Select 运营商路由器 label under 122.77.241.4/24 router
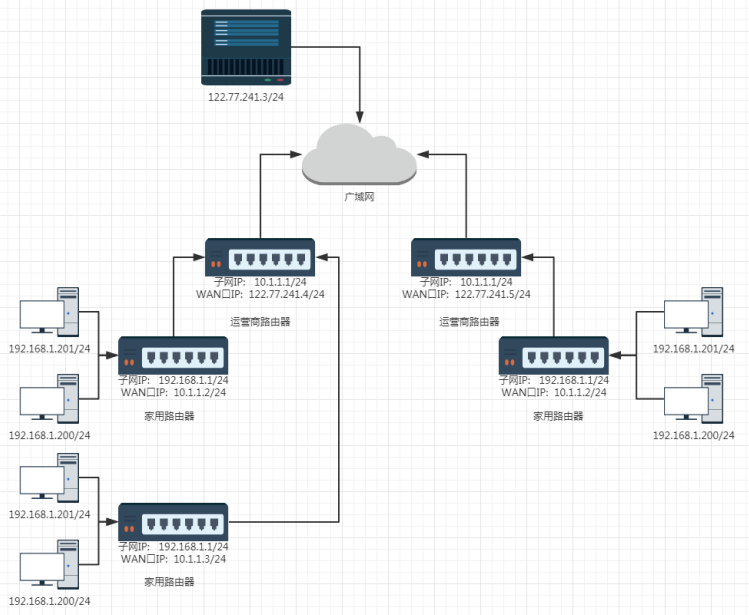Viewport: 749px width, 615px height. [x=260, y=322]
